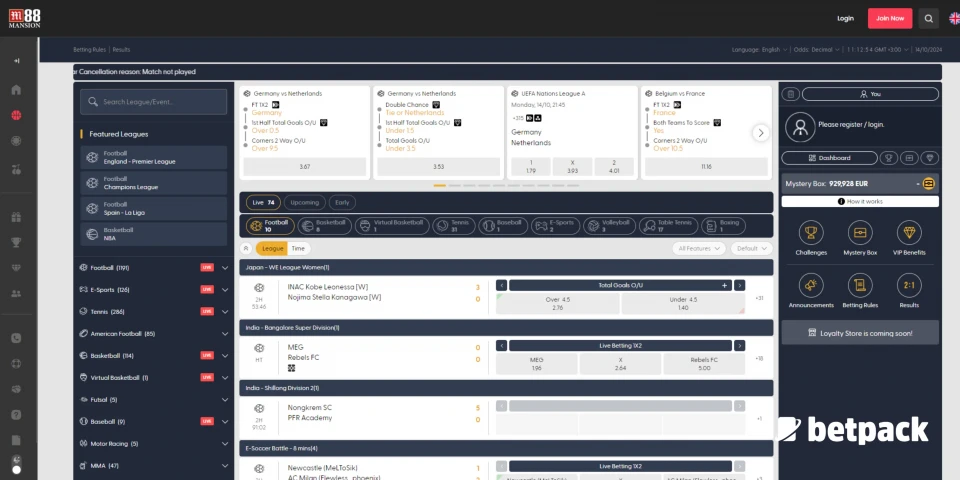Click Search League/Event input field
960x480 pixels.
[154, 102]
